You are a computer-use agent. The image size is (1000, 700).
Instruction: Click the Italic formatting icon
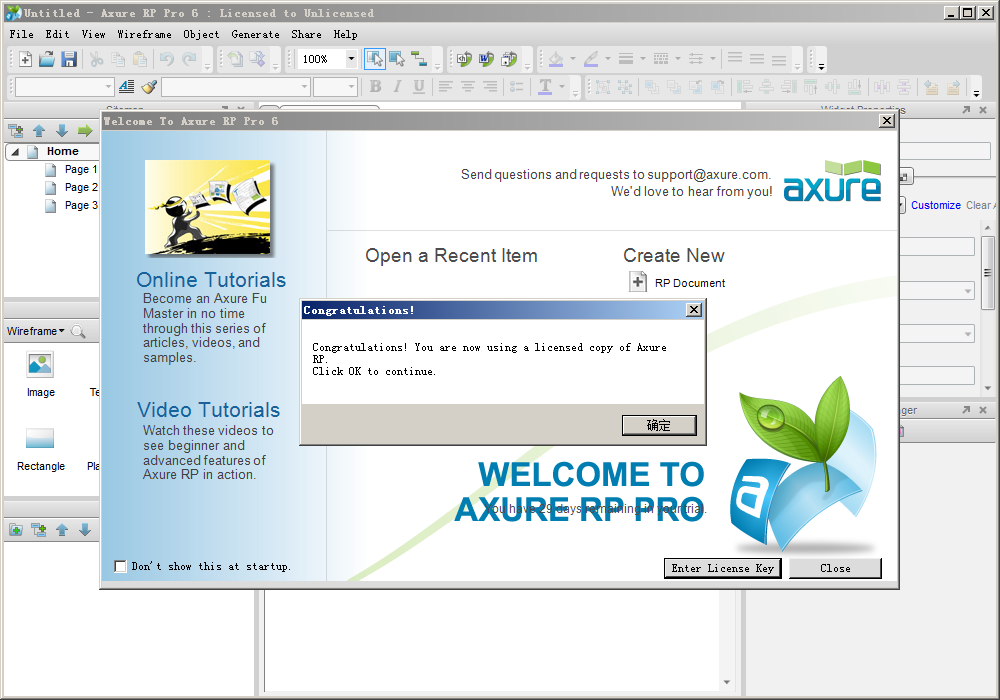[x=397, y=87]
